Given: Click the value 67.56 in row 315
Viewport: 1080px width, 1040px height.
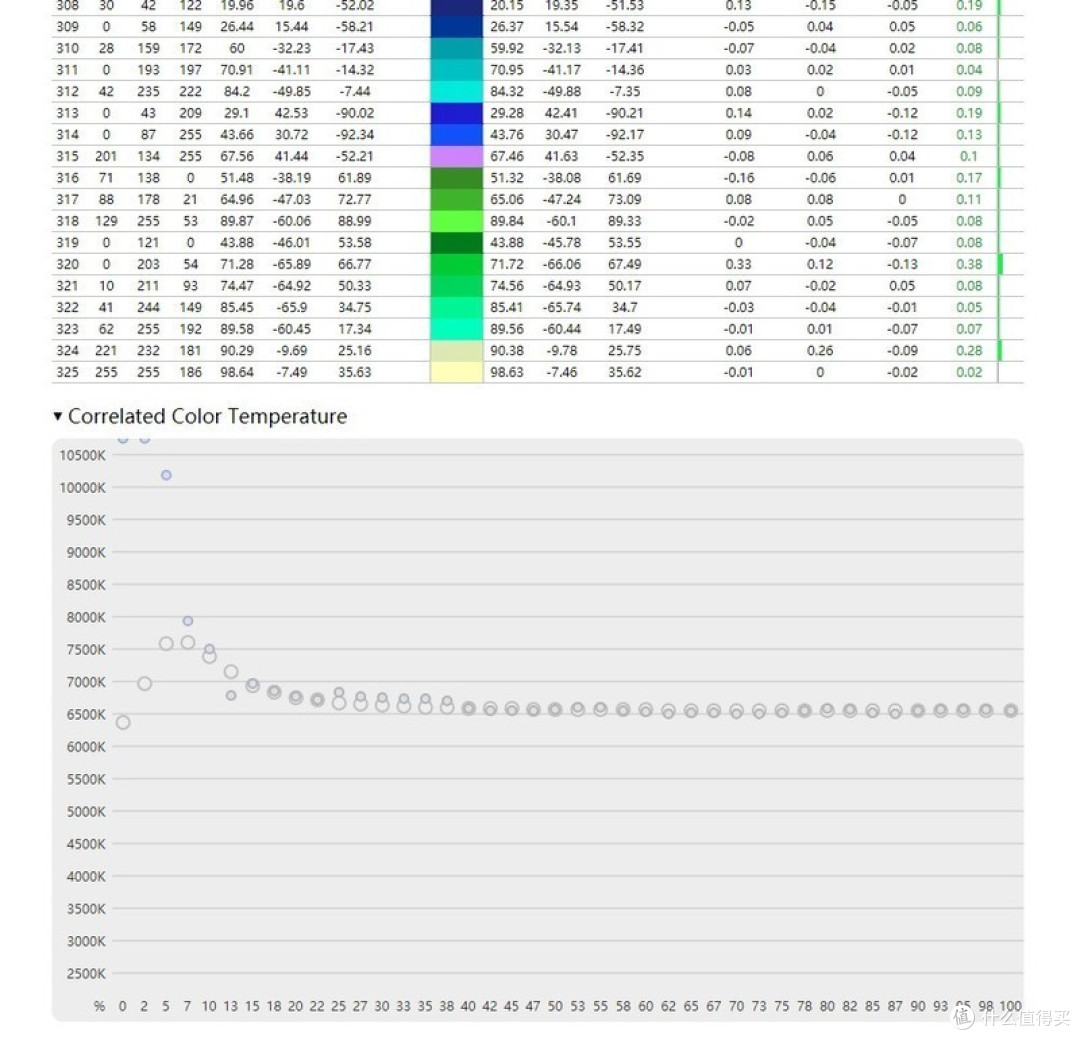Looking at the screenshot, I should (x=237, y=156).
